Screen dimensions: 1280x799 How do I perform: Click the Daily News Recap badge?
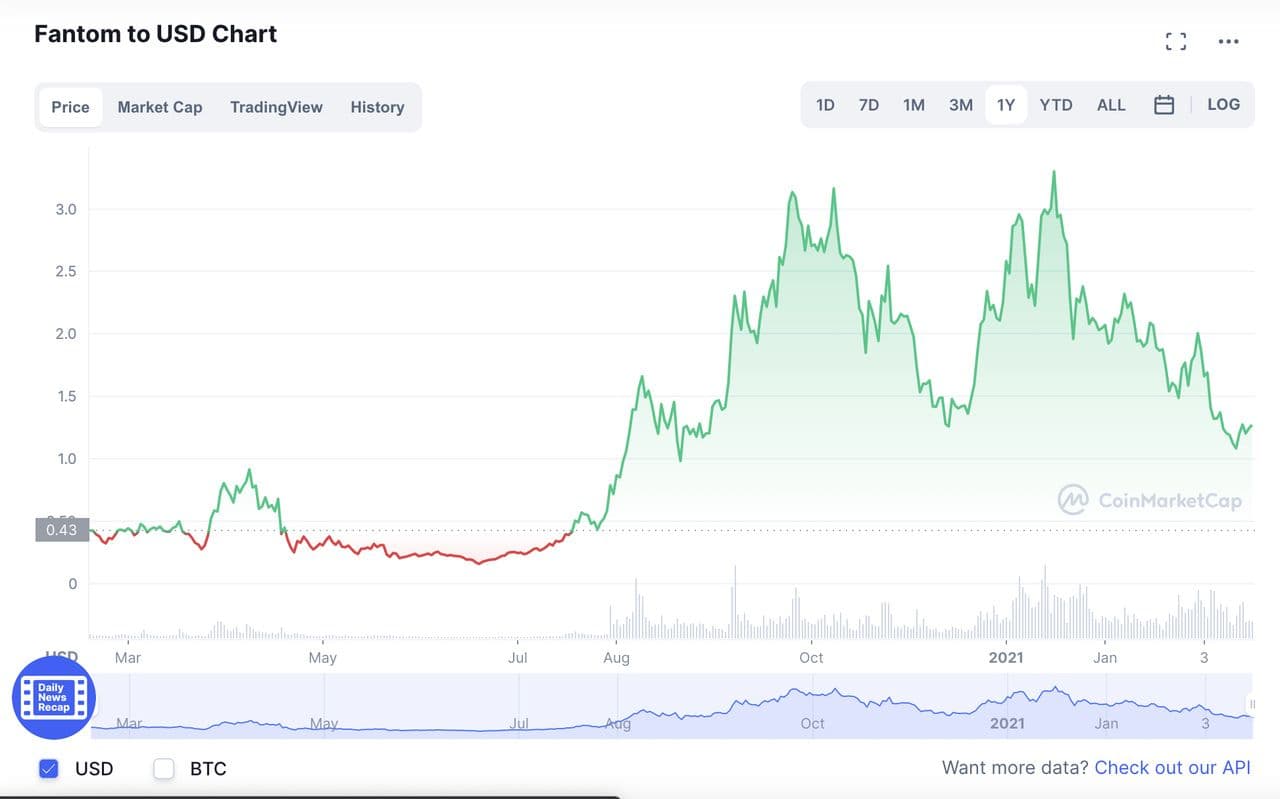pos(54,698)
